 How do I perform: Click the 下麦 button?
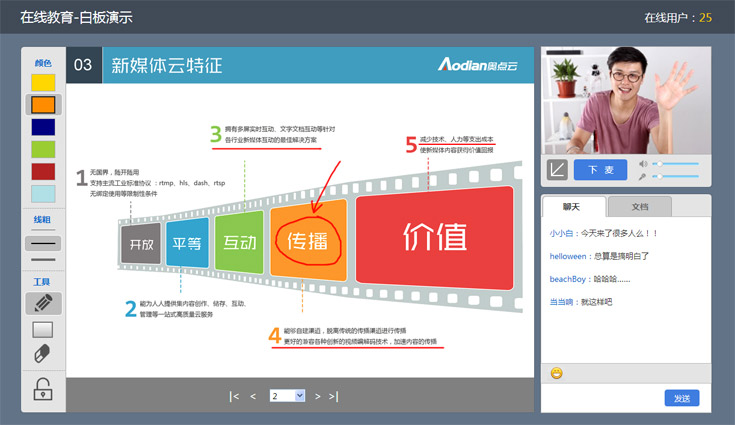tap(600, 170)
